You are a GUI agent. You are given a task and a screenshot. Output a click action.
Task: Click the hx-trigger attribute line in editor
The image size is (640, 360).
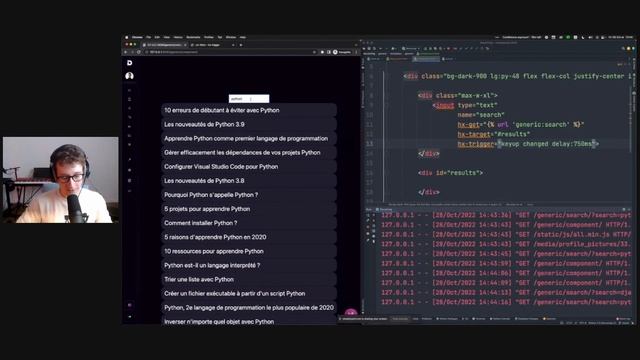528,144
